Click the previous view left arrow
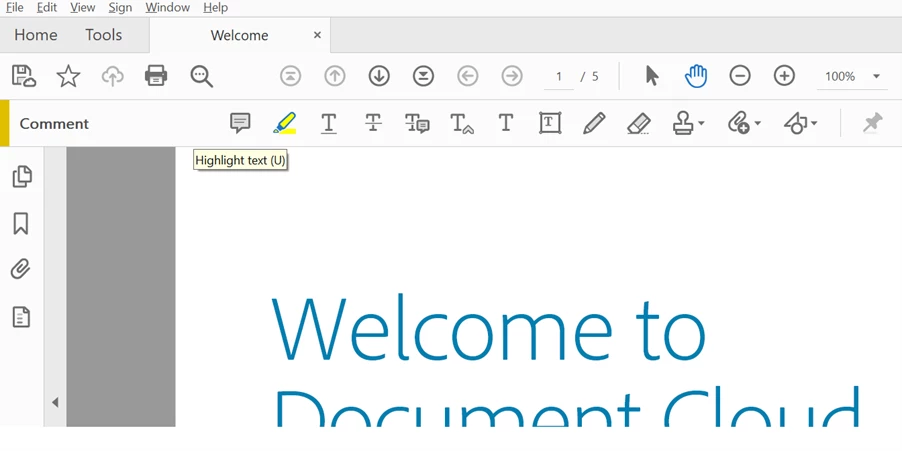This screenshot has width=902, height=451. coord(468,76)
